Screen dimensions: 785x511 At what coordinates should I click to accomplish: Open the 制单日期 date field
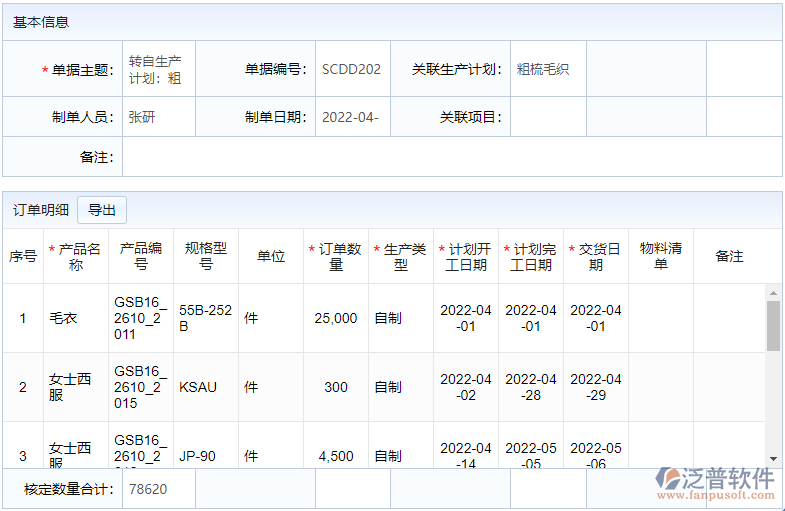[352, 117]
